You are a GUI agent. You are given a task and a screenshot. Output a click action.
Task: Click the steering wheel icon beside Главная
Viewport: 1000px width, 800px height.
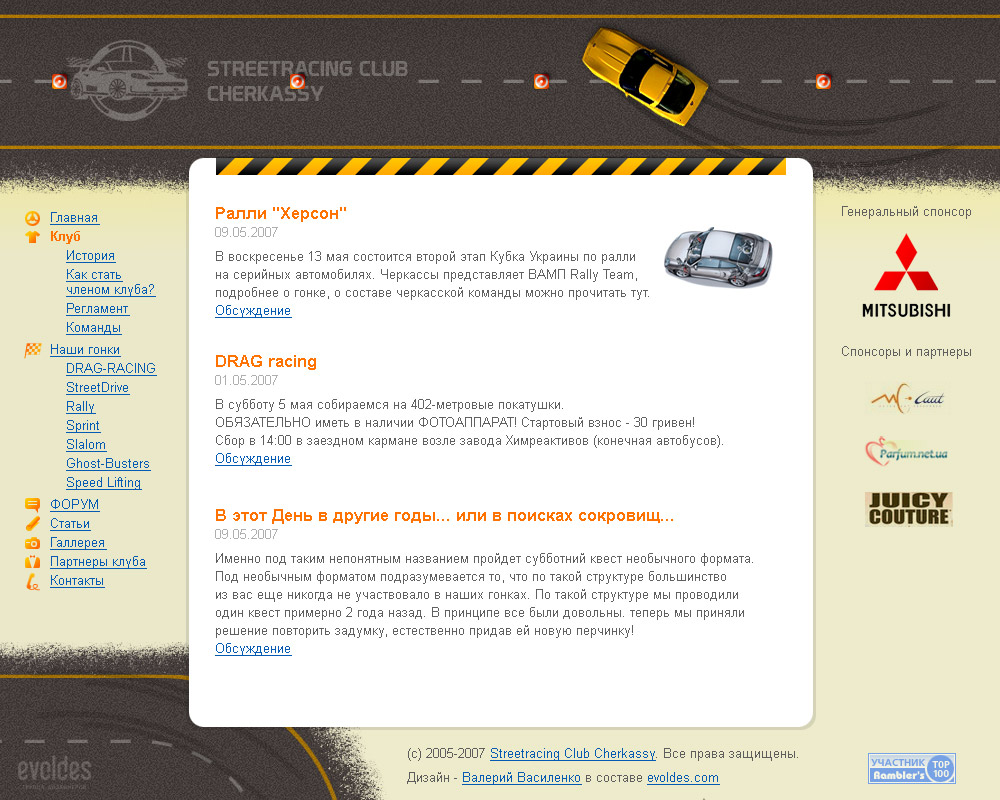pos(32,217)
